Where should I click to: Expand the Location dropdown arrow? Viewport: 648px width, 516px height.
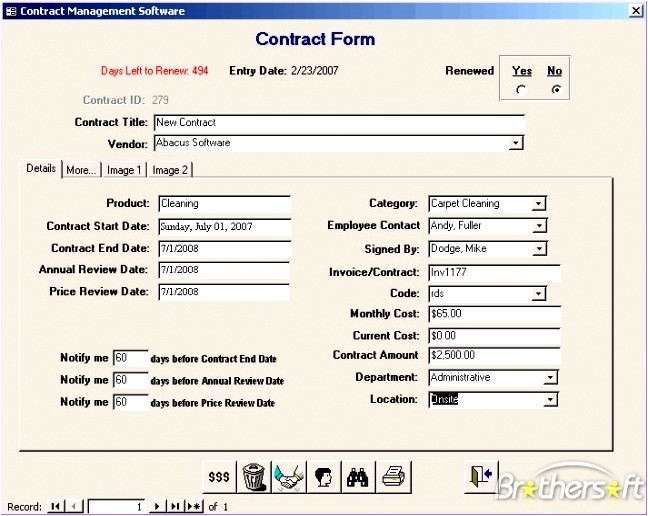point(550,400)
